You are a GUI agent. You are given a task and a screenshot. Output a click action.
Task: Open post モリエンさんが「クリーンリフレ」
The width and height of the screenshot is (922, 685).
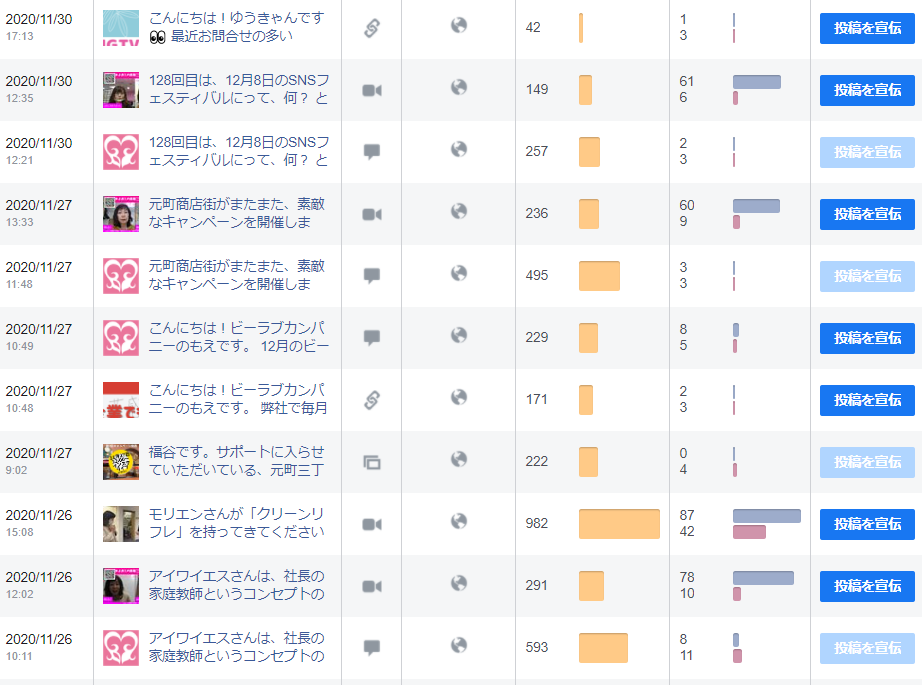tap(236, 523)
